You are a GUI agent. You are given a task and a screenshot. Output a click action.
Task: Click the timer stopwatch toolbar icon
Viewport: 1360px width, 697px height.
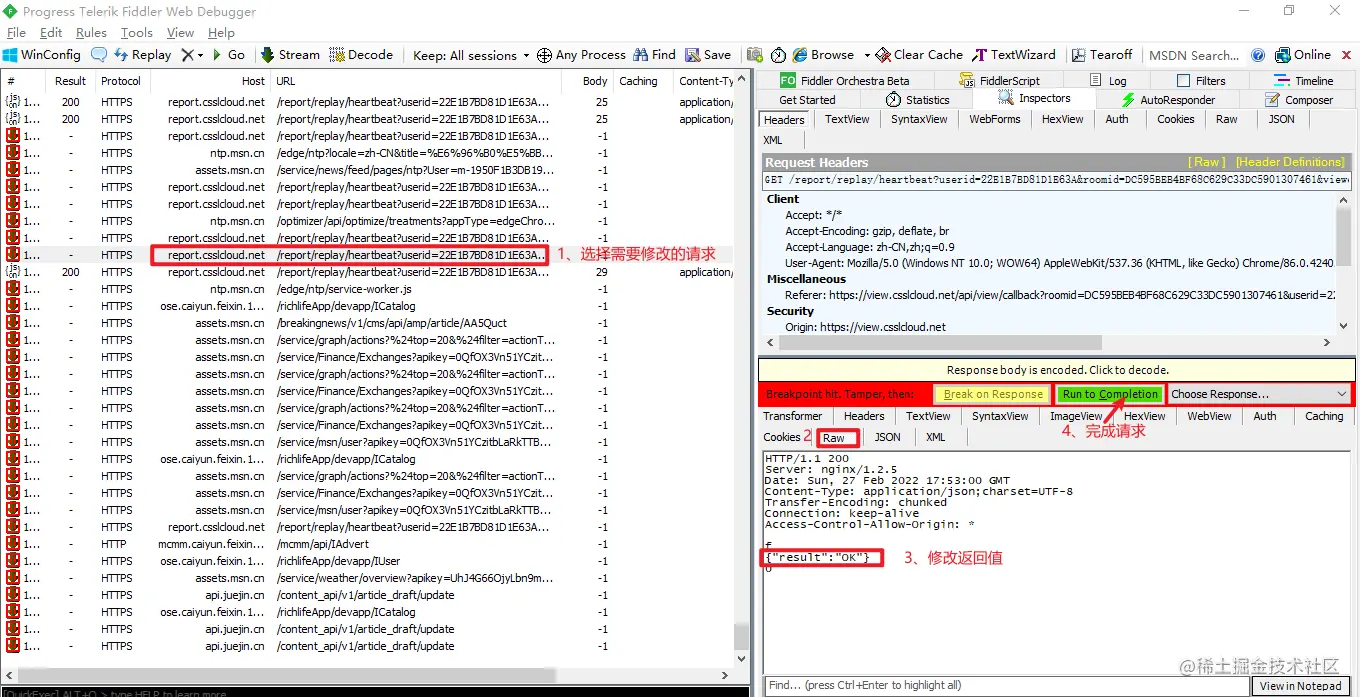pos(777,55)
